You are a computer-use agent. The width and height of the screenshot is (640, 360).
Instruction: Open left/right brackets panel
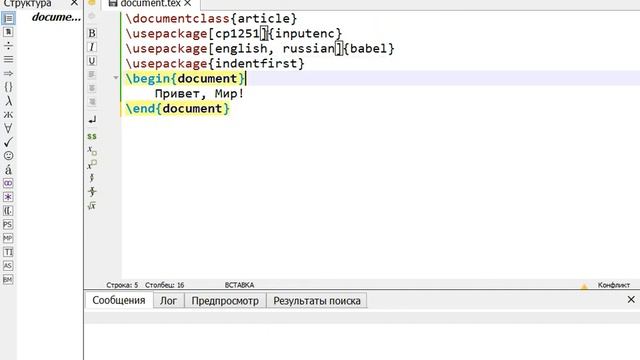(8, 211)
